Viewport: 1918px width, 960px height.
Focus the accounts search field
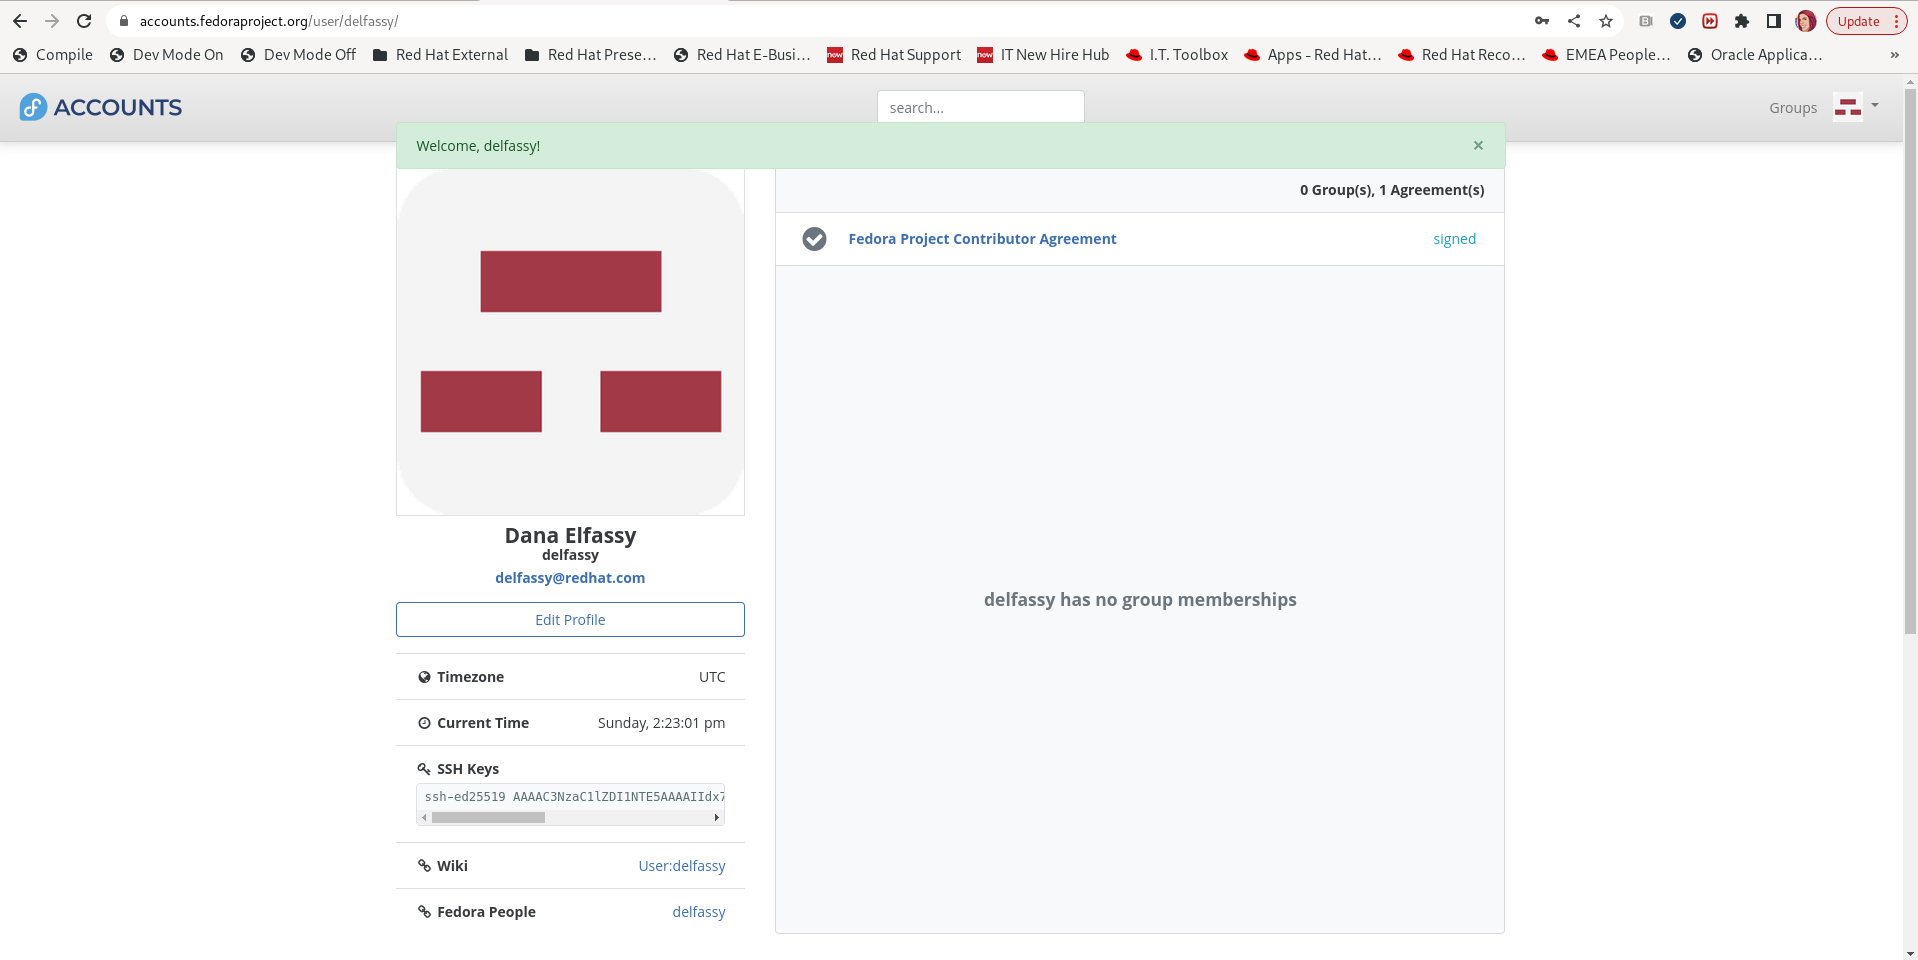tap(980, 107)
